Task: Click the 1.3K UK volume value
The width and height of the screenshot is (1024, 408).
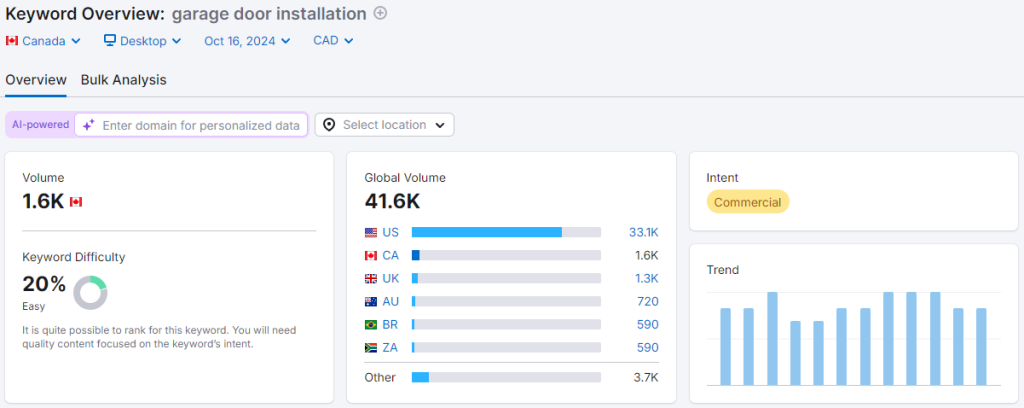Action: (646, 278)
